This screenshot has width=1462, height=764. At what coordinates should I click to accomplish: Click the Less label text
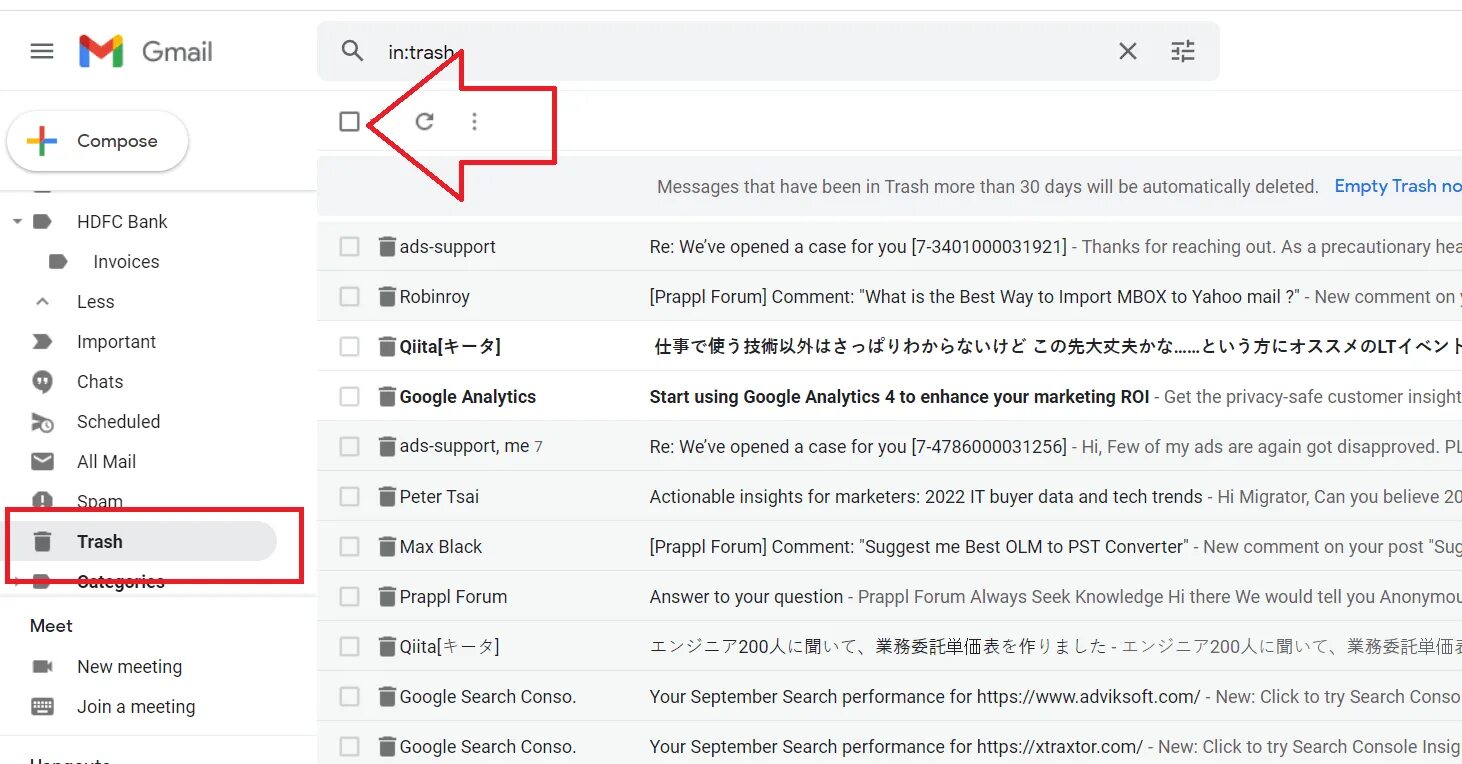96,302
